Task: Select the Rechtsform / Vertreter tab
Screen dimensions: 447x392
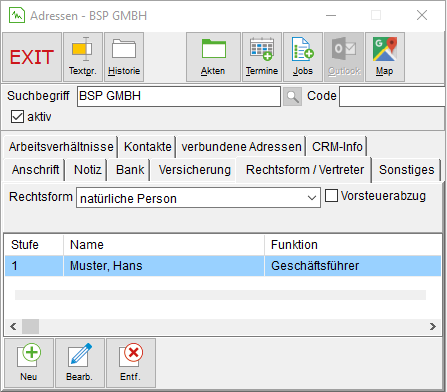Action: point(305,170)
